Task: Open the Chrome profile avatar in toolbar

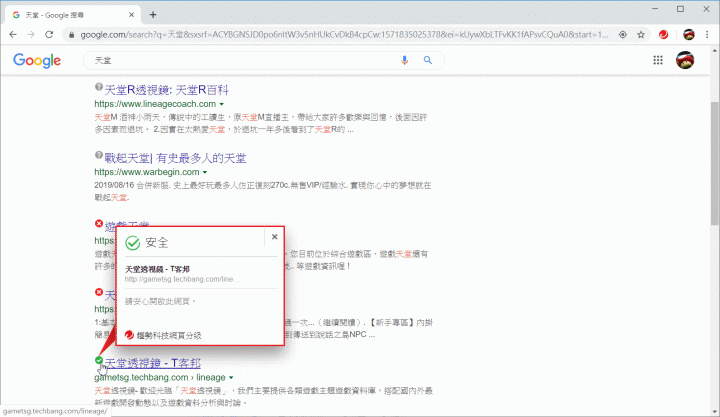Action: coord(688,34)
